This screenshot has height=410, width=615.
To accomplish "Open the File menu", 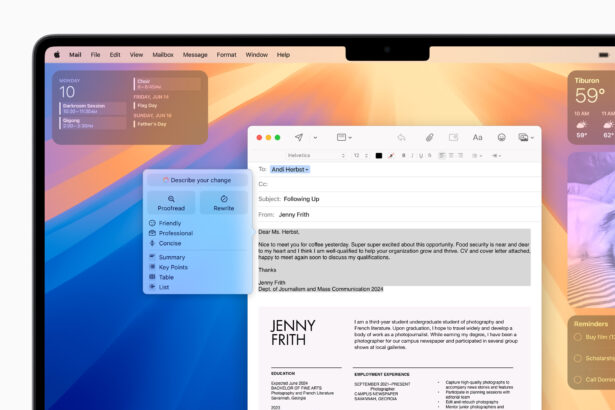I will pyautogui.click(x=95, y=55).
